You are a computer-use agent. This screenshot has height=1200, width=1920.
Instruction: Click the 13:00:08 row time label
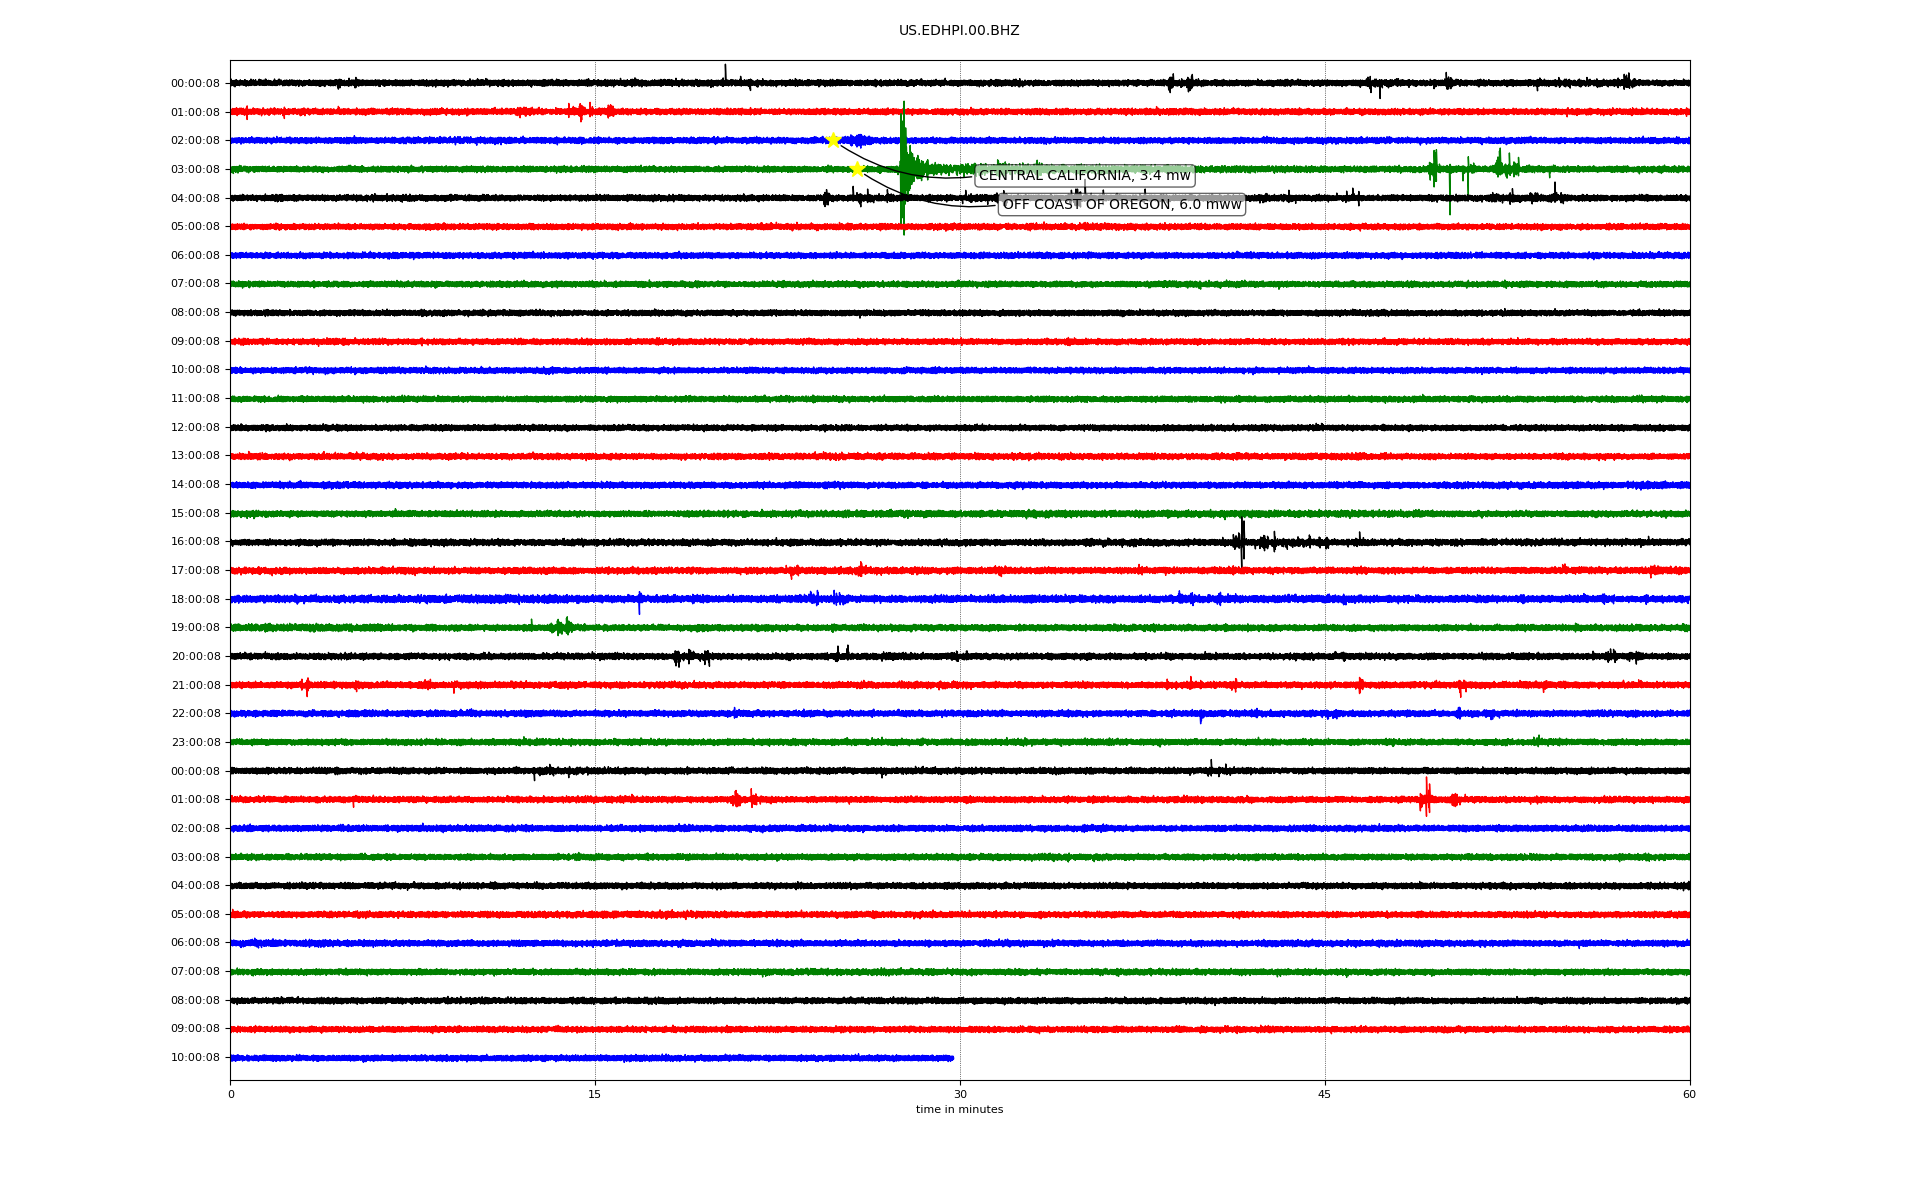click(195, 456)
